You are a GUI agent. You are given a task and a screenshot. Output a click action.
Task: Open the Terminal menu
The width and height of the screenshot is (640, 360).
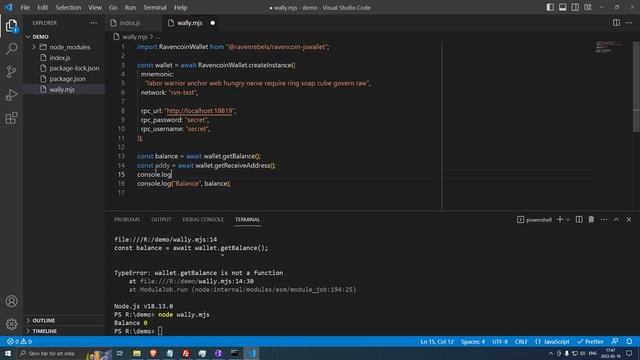click(155, 7)
